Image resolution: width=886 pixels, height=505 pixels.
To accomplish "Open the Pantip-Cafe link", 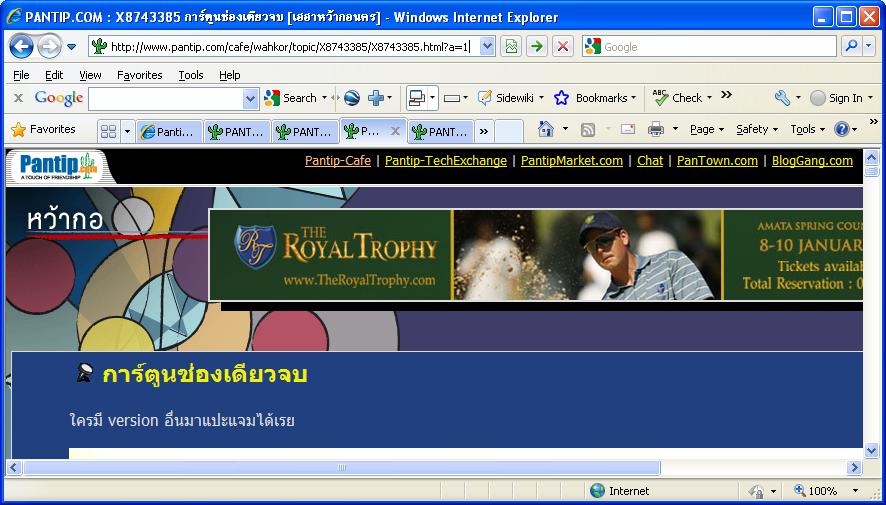I will tap(338, 161).
